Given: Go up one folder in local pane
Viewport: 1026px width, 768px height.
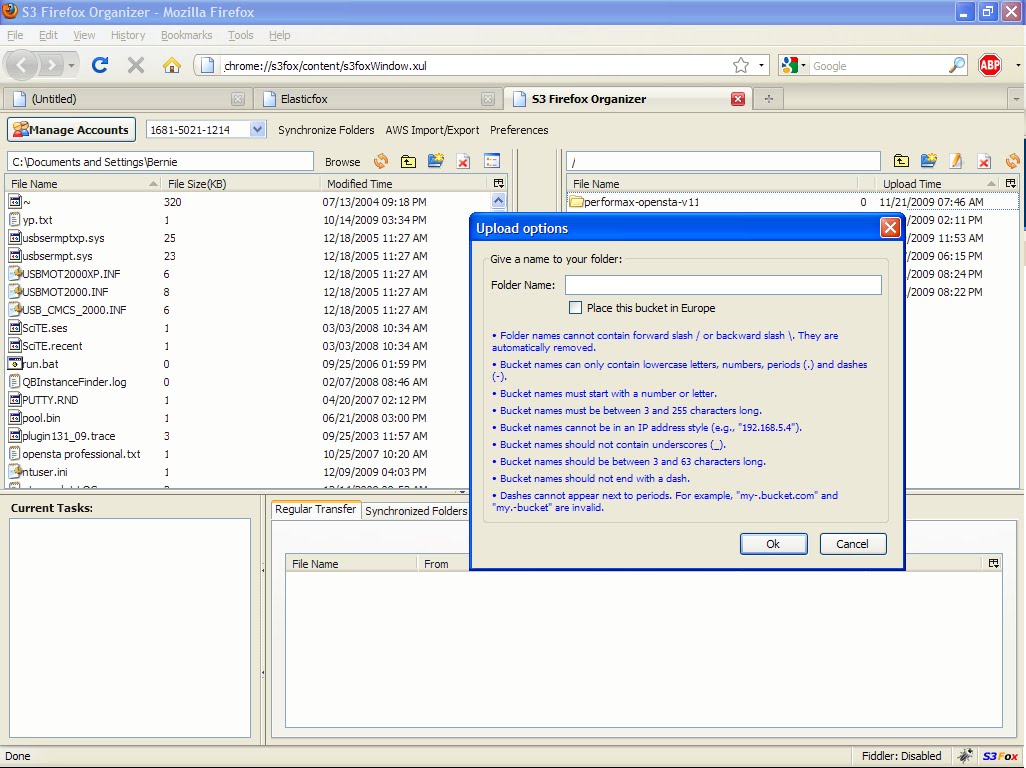Looking at the screenshot, I should coord(408,161).
